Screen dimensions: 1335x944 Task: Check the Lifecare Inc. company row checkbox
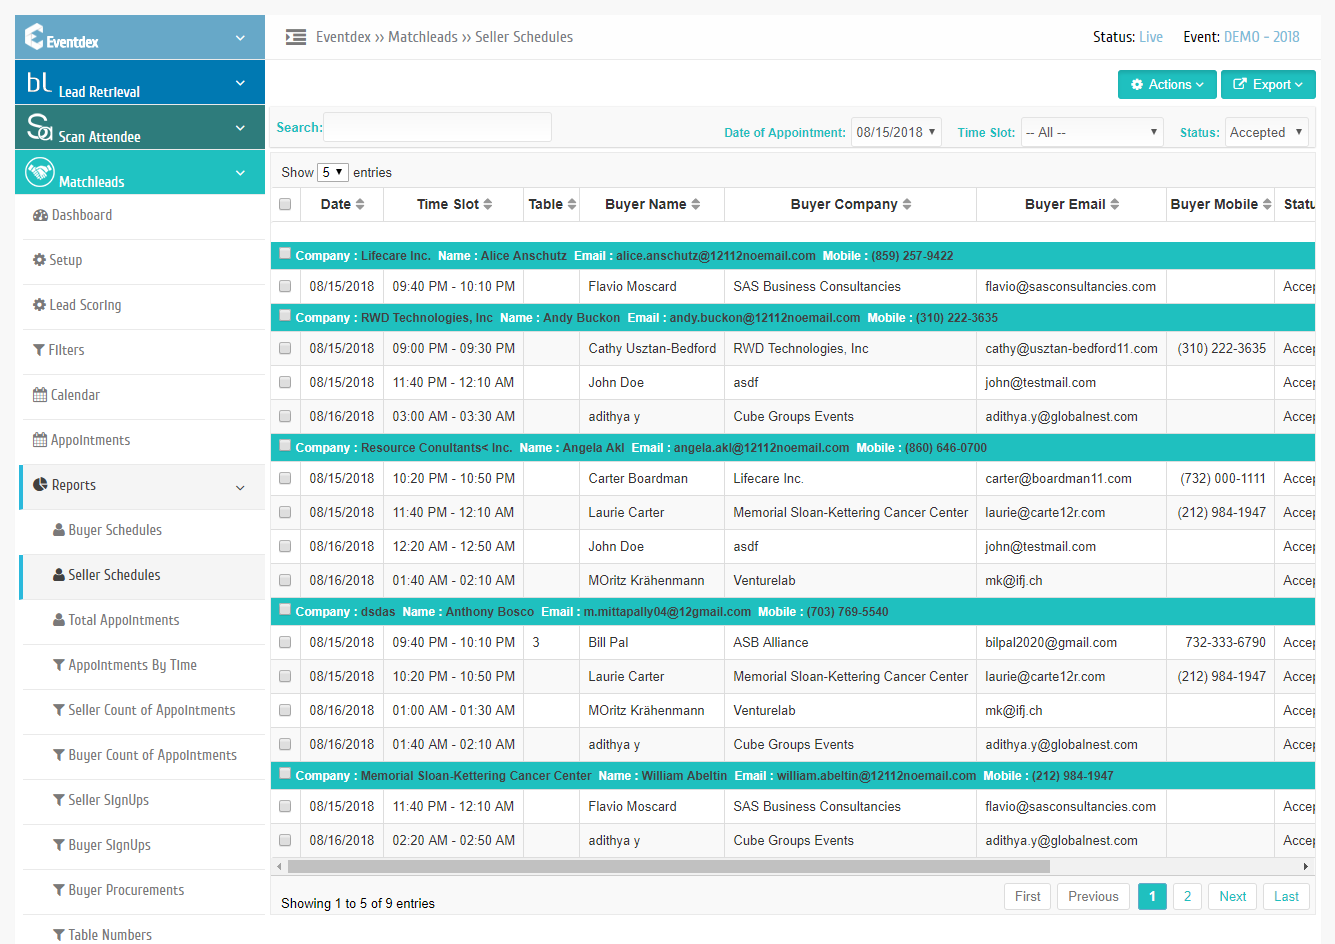coord(285,253)
